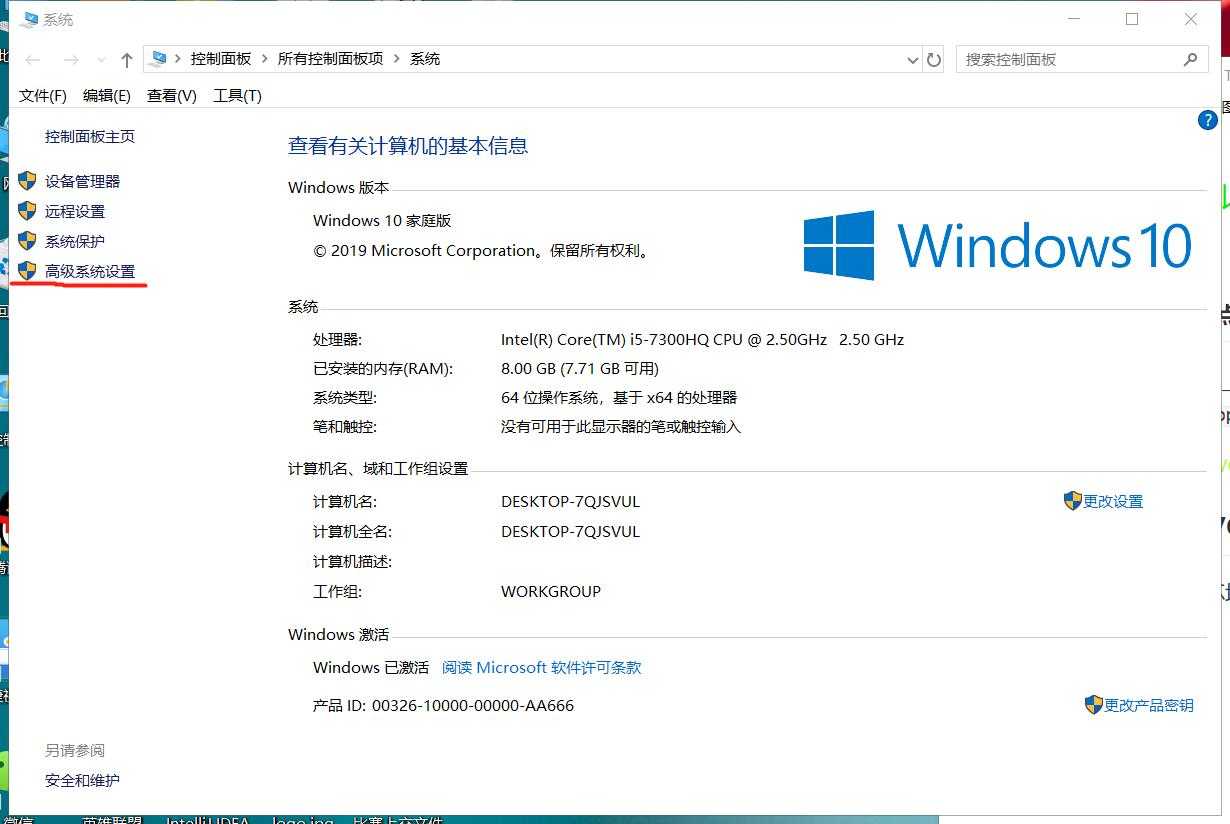Click the 64 位操作系统 system type text

pos(619,398)
